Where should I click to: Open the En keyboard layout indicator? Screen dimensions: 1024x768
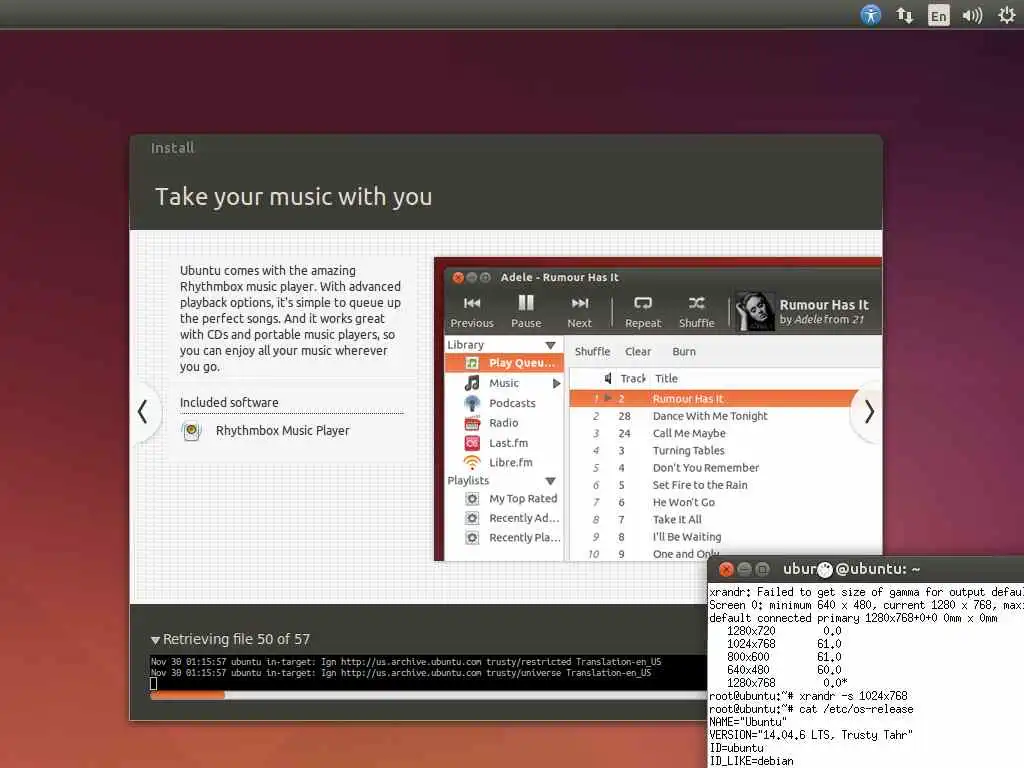[938, 16]
